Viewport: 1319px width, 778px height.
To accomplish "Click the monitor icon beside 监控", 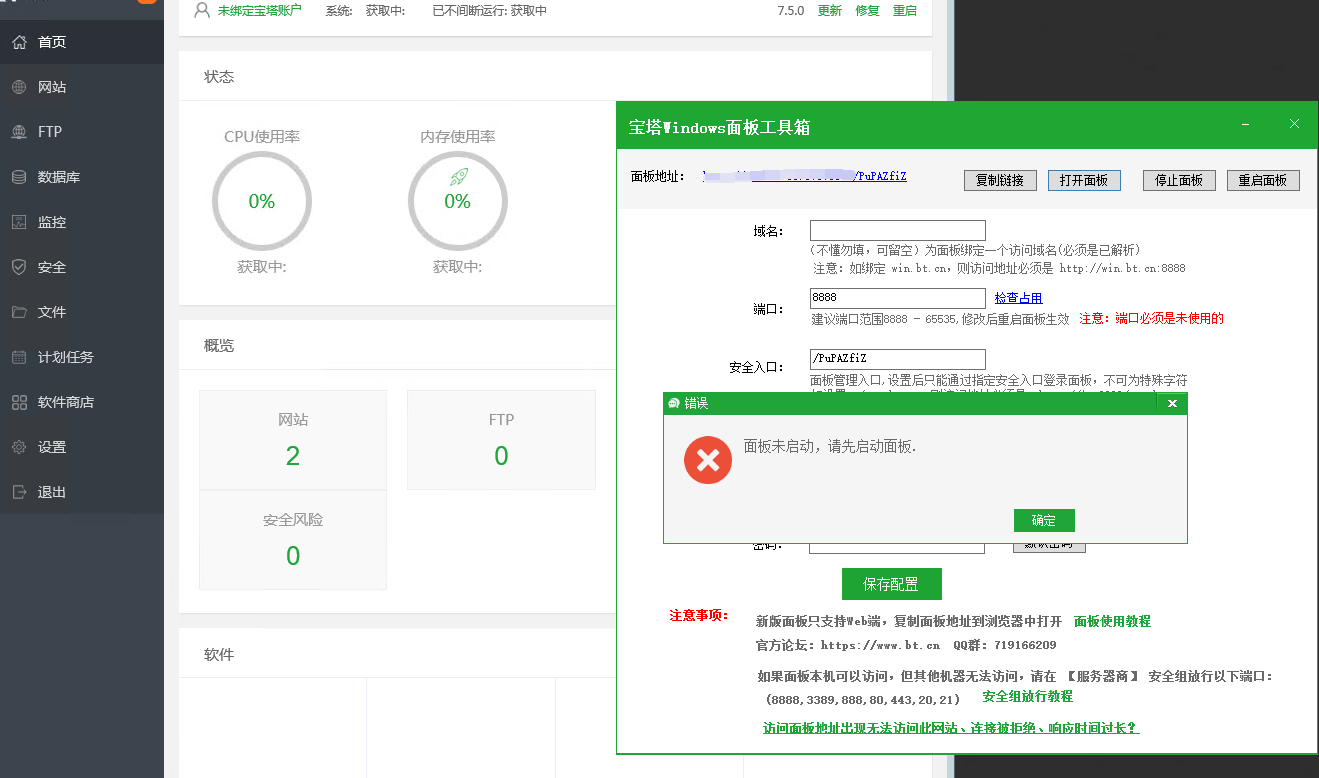I will pos(19,222).
